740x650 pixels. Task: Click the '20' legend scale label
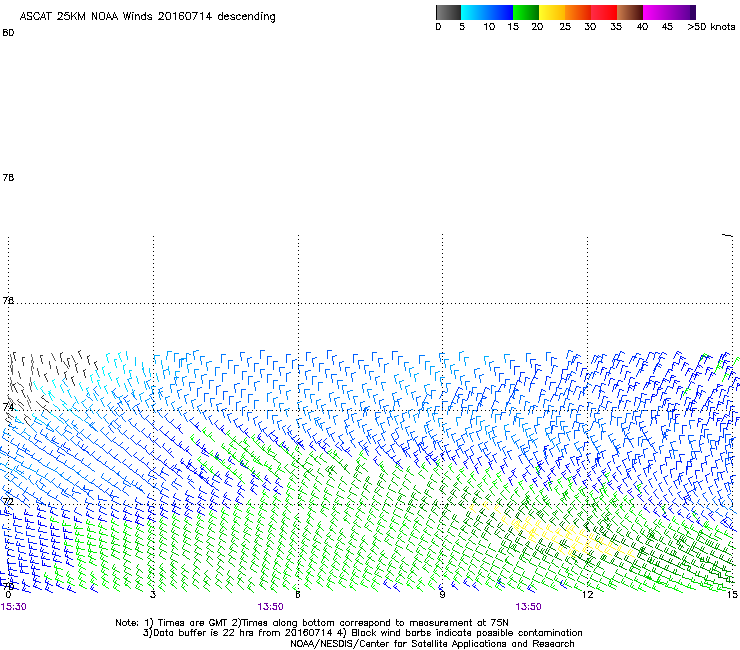[537, 27]
